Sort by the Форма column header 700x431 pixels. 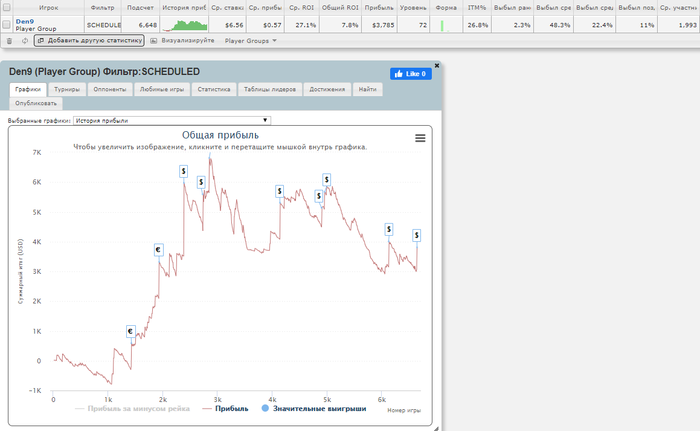pyautogui.click(x=446, y=8)
